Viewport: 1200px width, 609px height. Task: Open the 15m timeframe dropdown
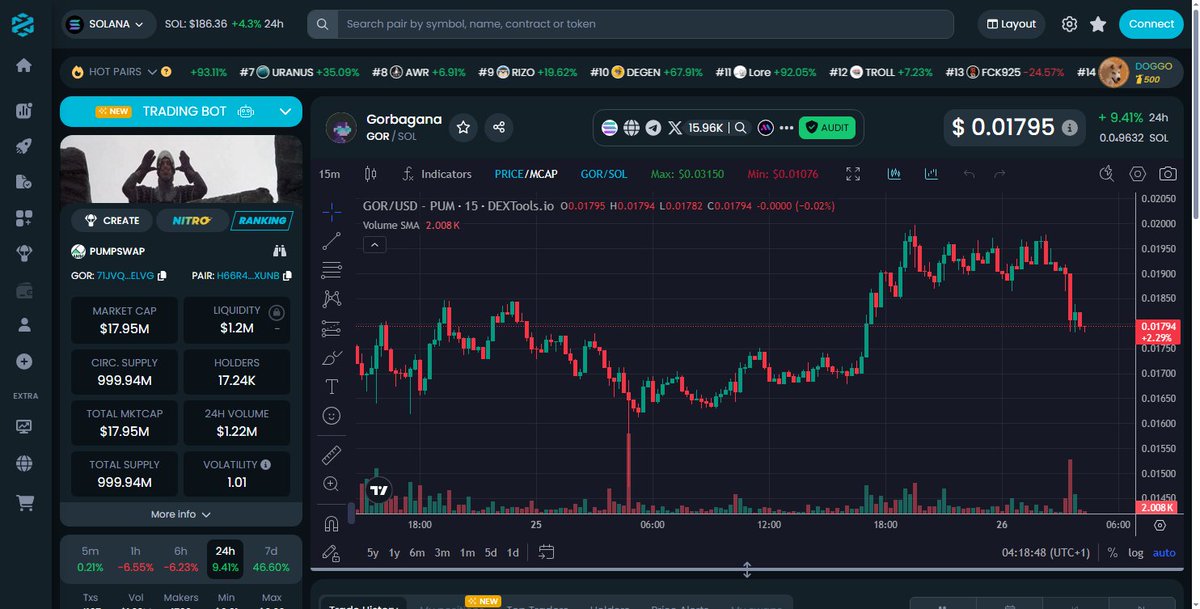click(x=329, y=174)
